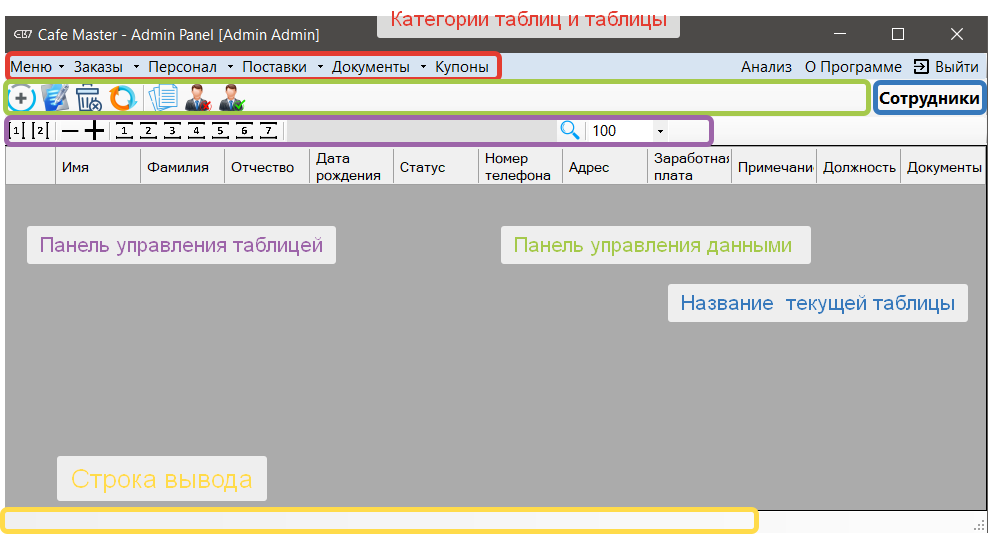Select the row style 1 icon

point(124,131)
